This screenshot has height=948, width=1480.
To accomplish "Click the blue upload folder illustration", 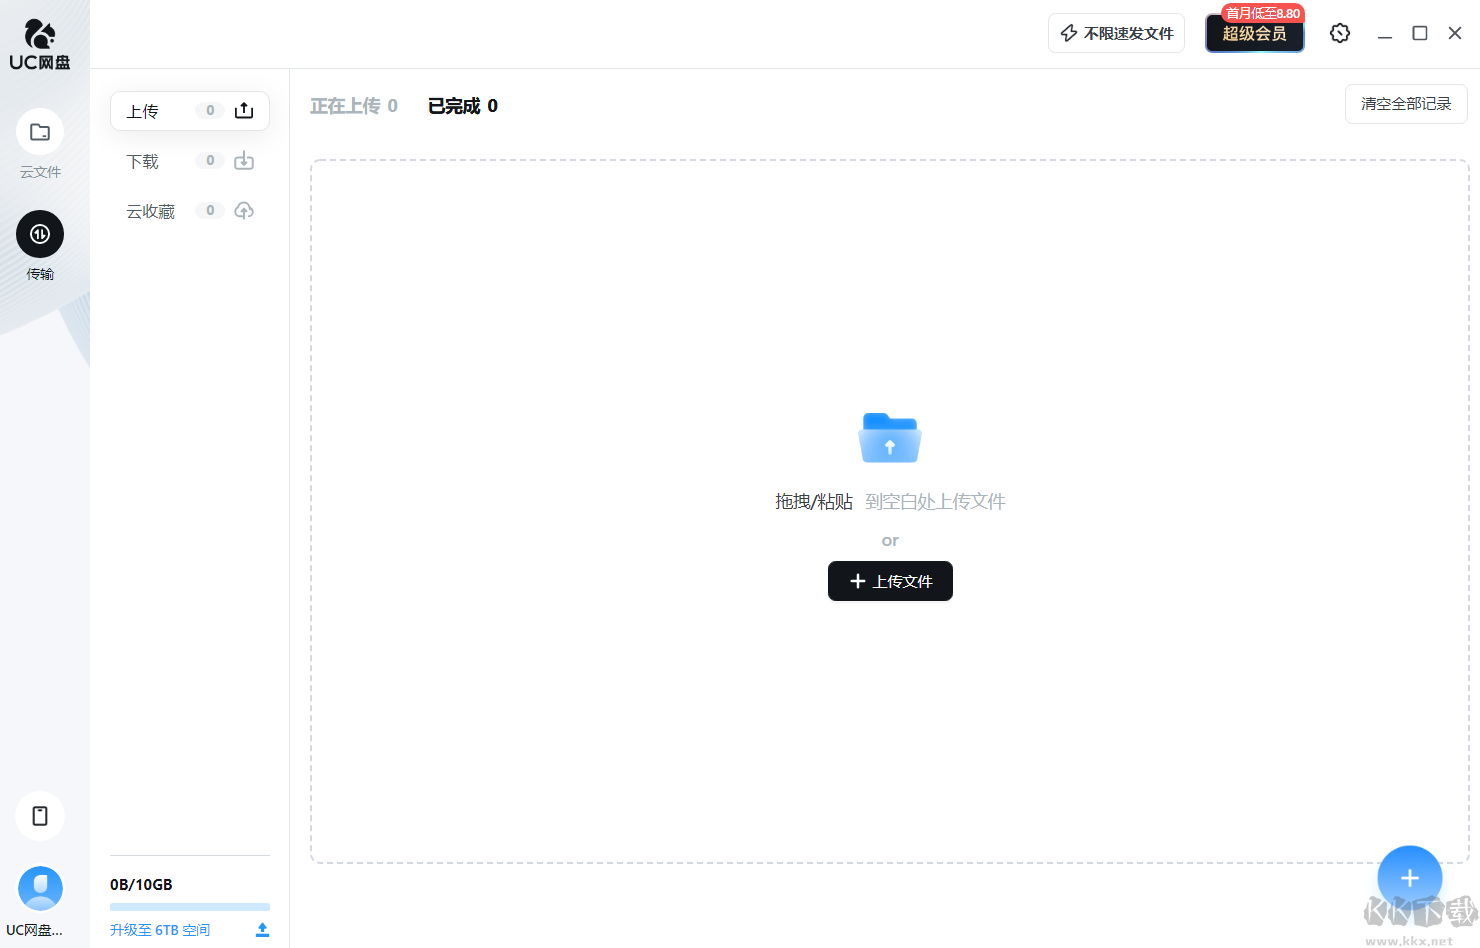I will point(889,438).
